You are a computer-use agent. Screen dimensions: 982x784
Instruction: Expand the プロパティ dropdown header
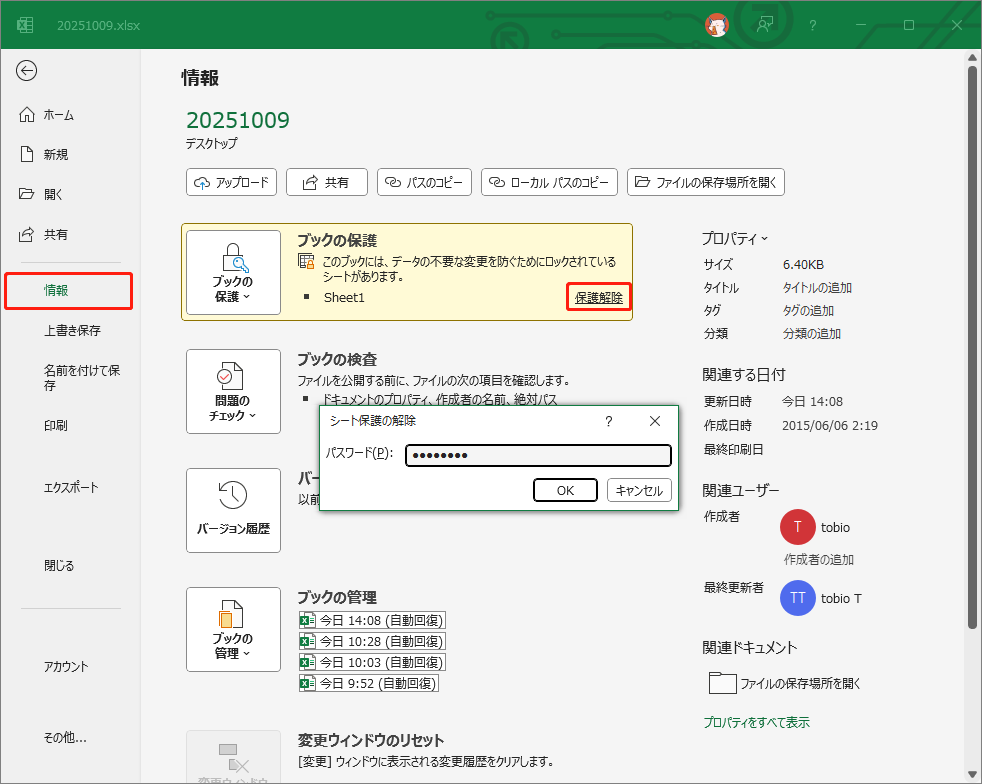pyautogui.click(x=735, y=238)
